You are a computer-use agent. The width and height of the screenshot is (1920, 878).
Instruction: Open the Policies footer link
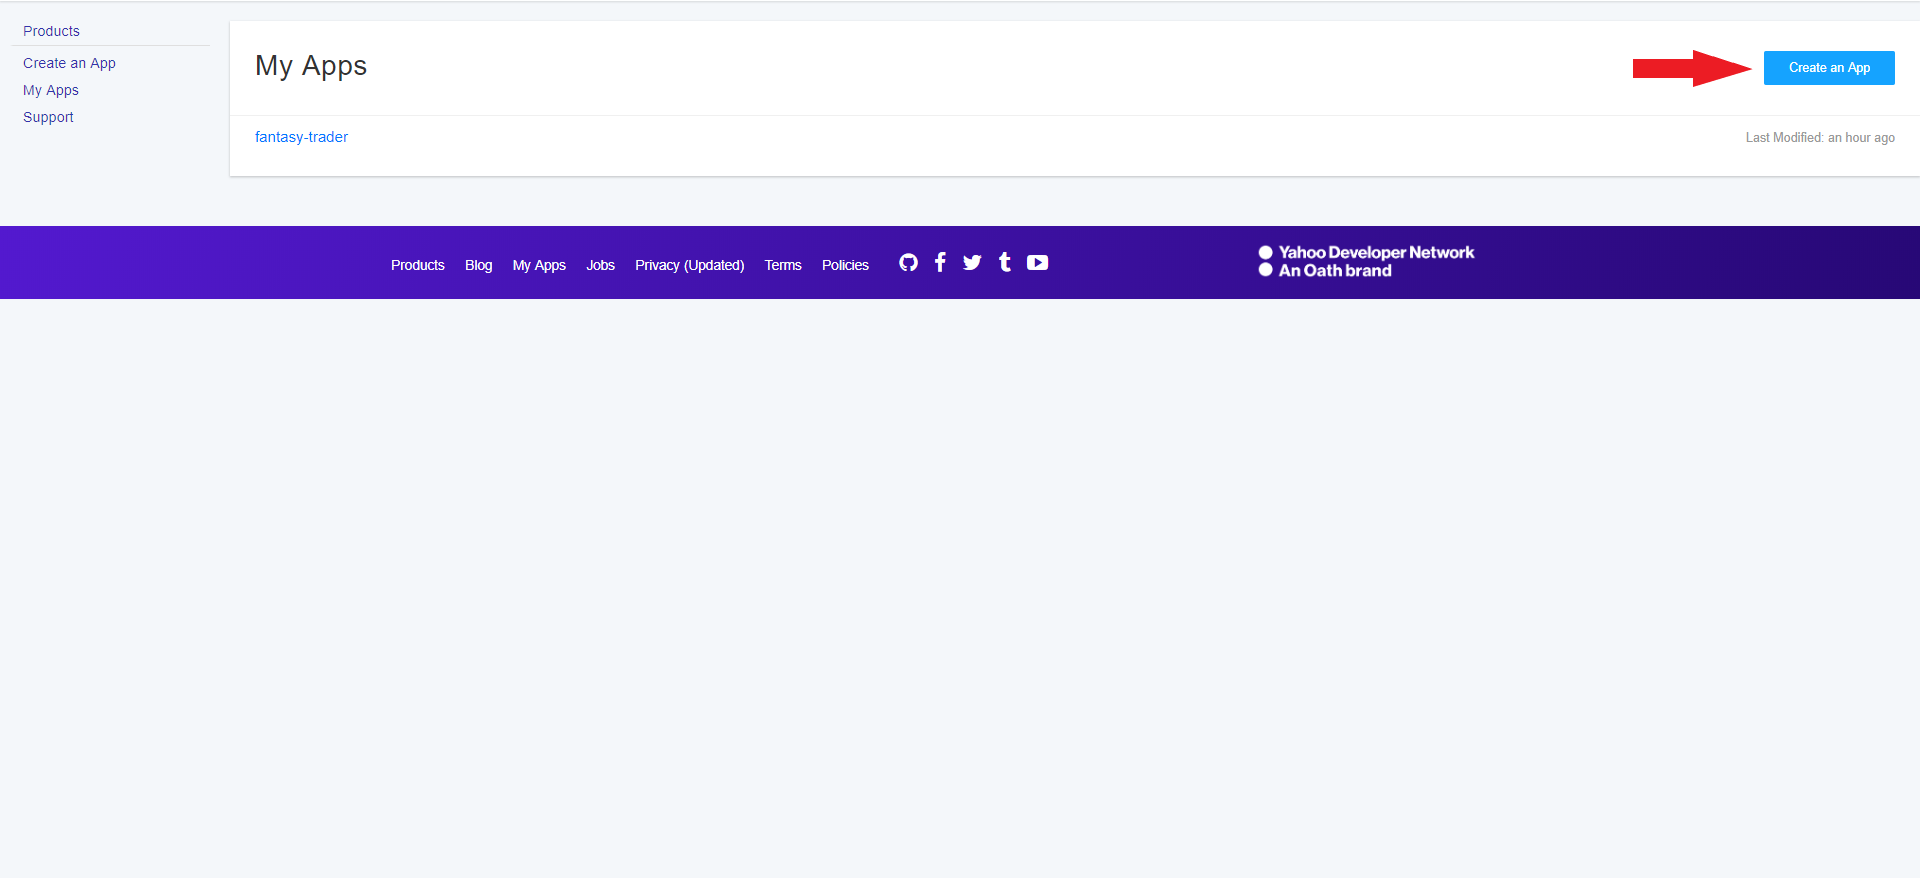click(845, 265)
